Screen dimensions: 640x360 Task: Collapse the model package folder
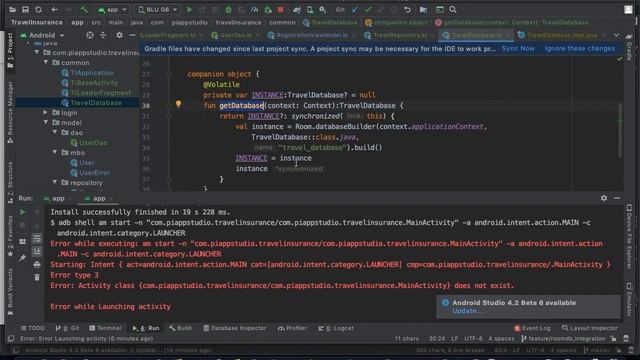click(45, 122)
